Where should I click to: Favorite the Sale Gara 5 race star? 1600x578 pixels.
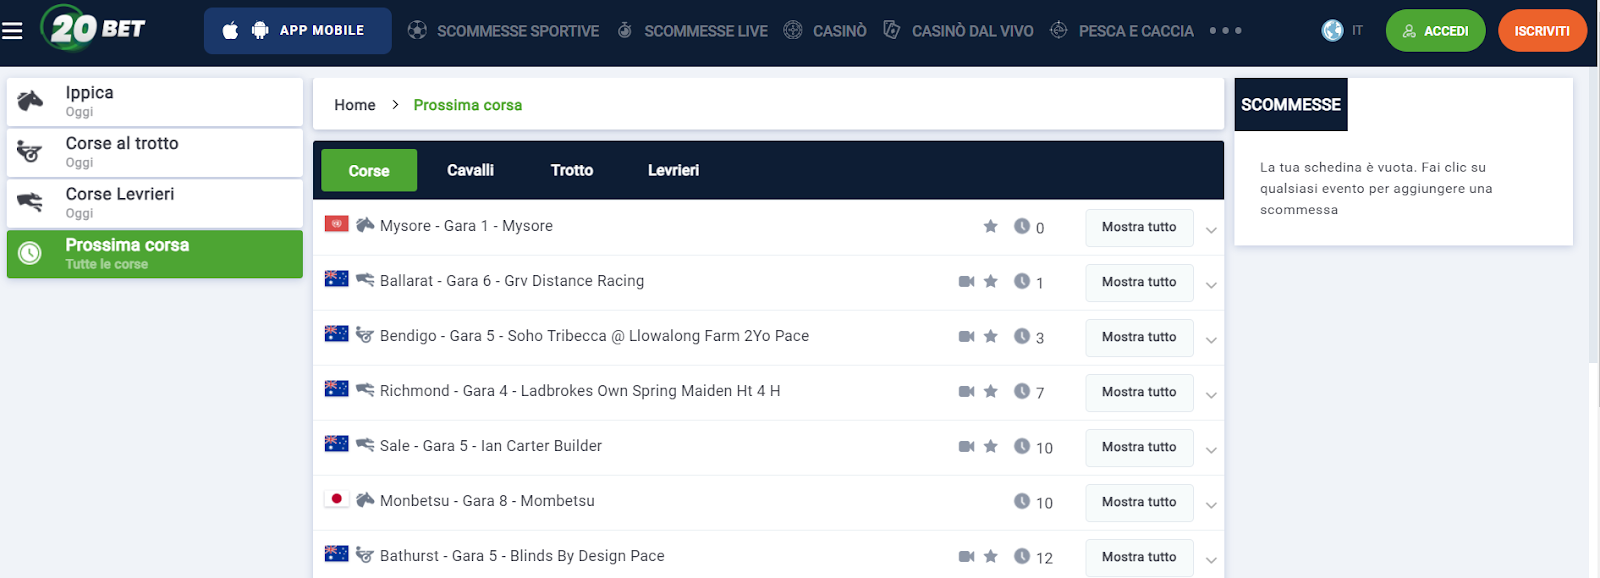(991, 447)
